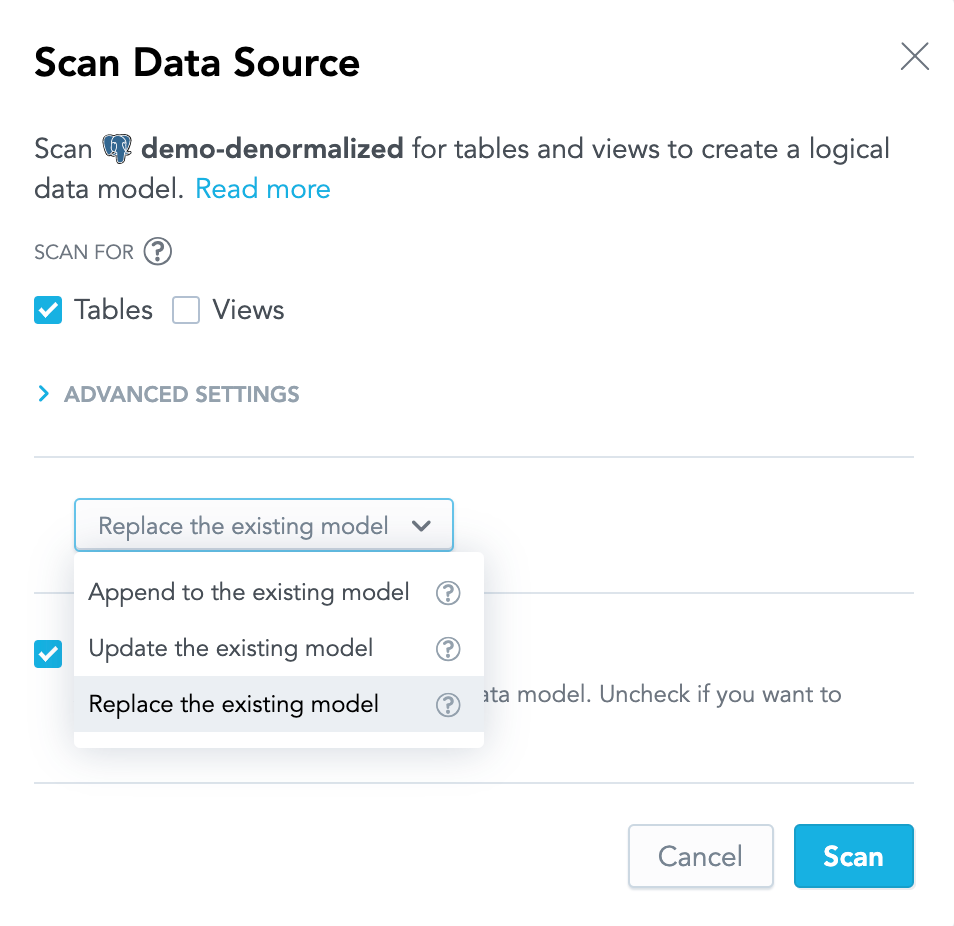The image size is (954, 926).
Task: Click help icon beside Update the existing model
Action: (x=448, y=649)
